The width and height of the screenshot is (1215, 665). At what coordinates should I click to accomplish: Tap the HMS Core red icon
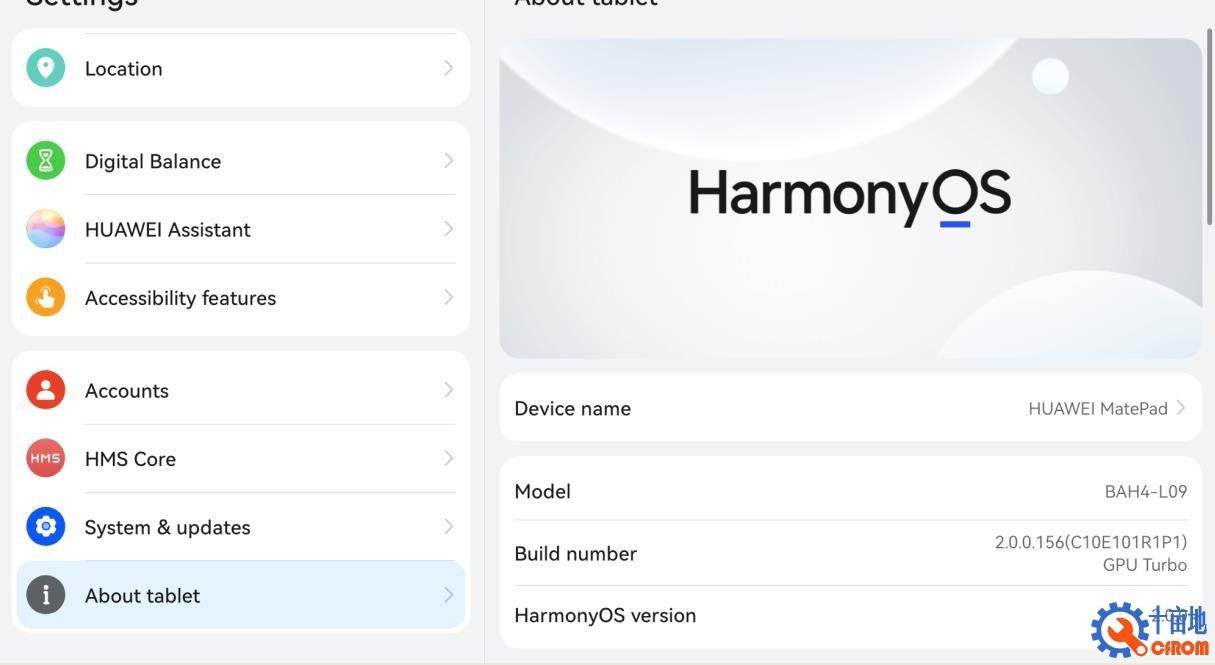click(45, 459)
